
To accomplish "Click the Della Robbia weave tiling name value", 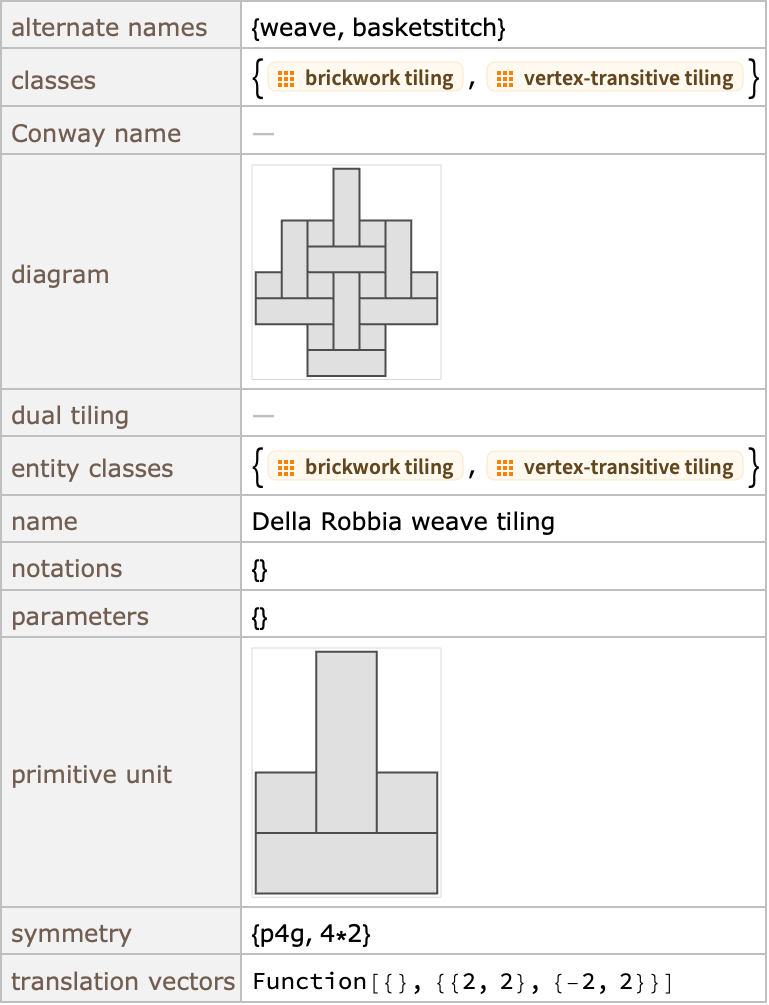I will (x=403, y=521).
